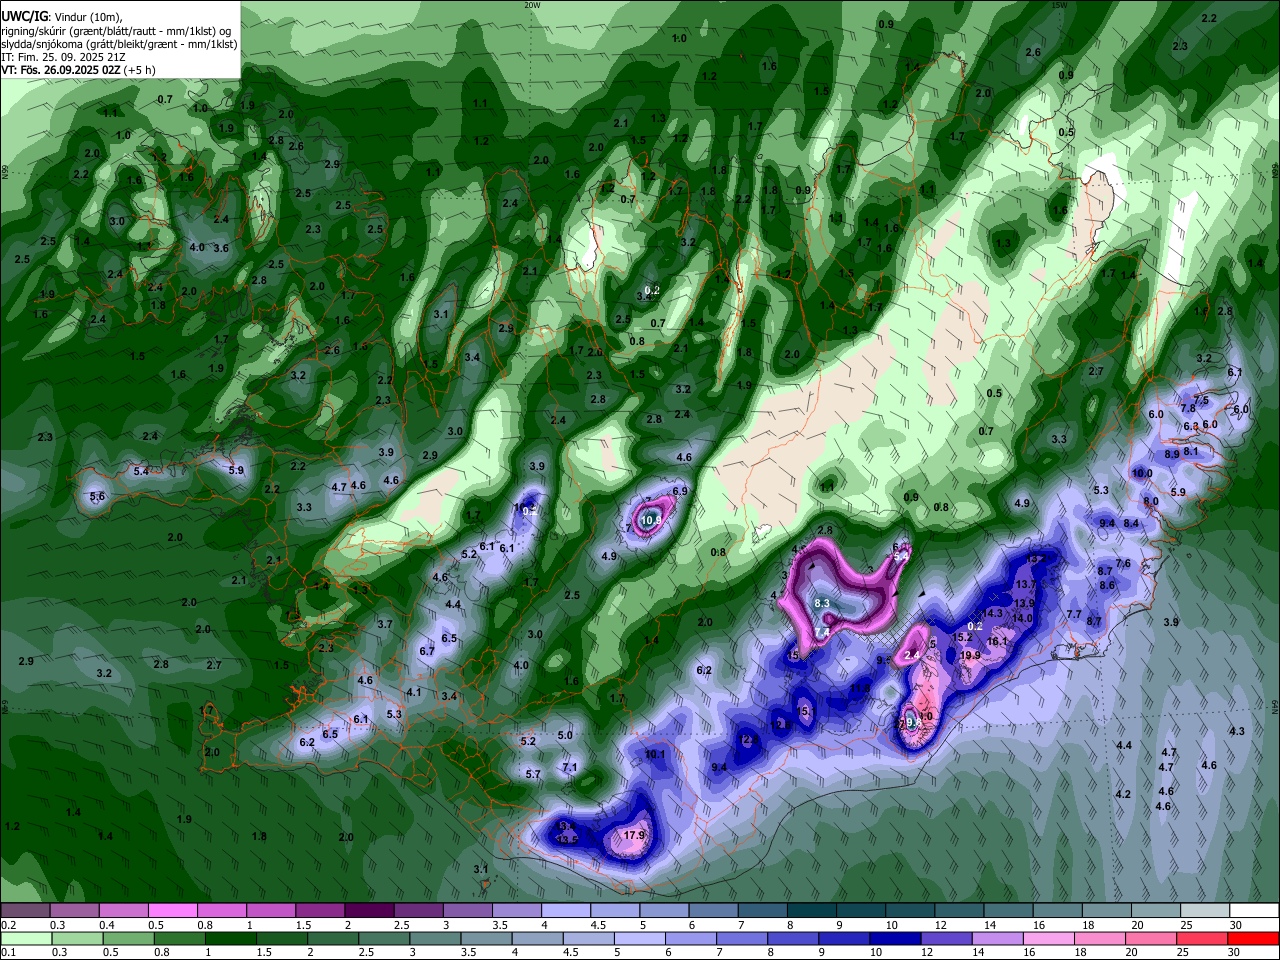Click the 7.1 precipitation value

[570, 767]
